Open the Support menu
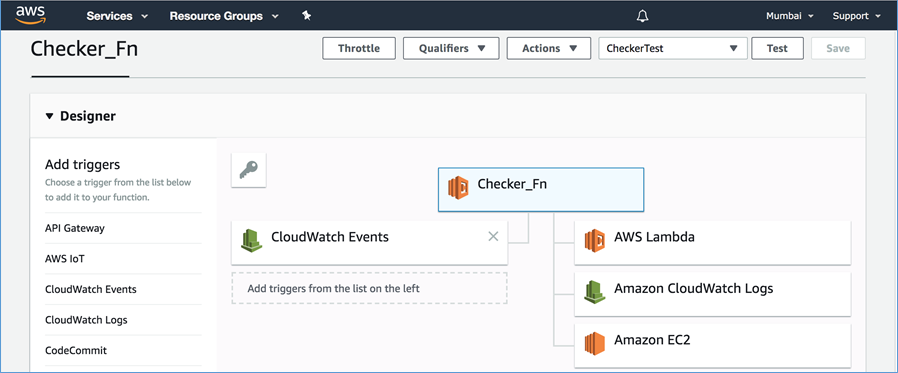The image size is (898, 373). (x=857, y=16)
